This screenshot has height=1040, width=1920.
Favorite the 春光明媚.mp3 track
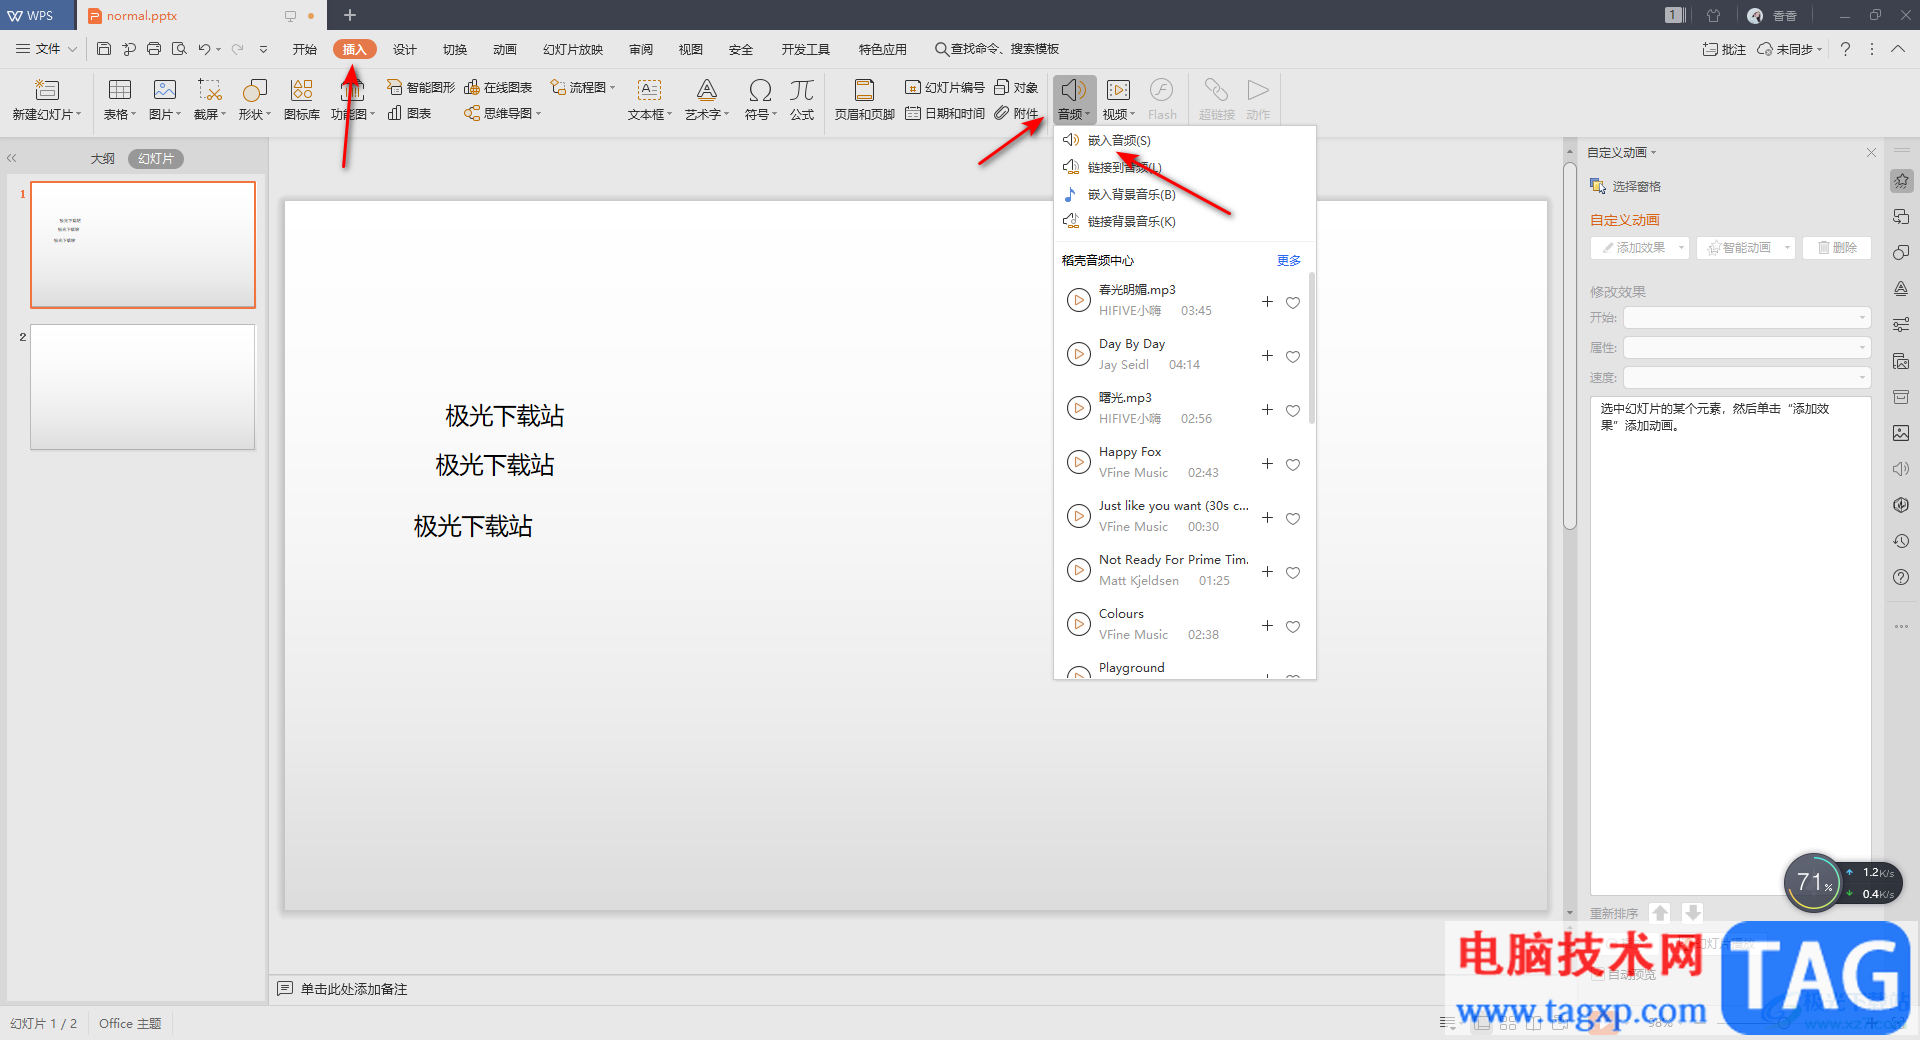click(1293, 303)
